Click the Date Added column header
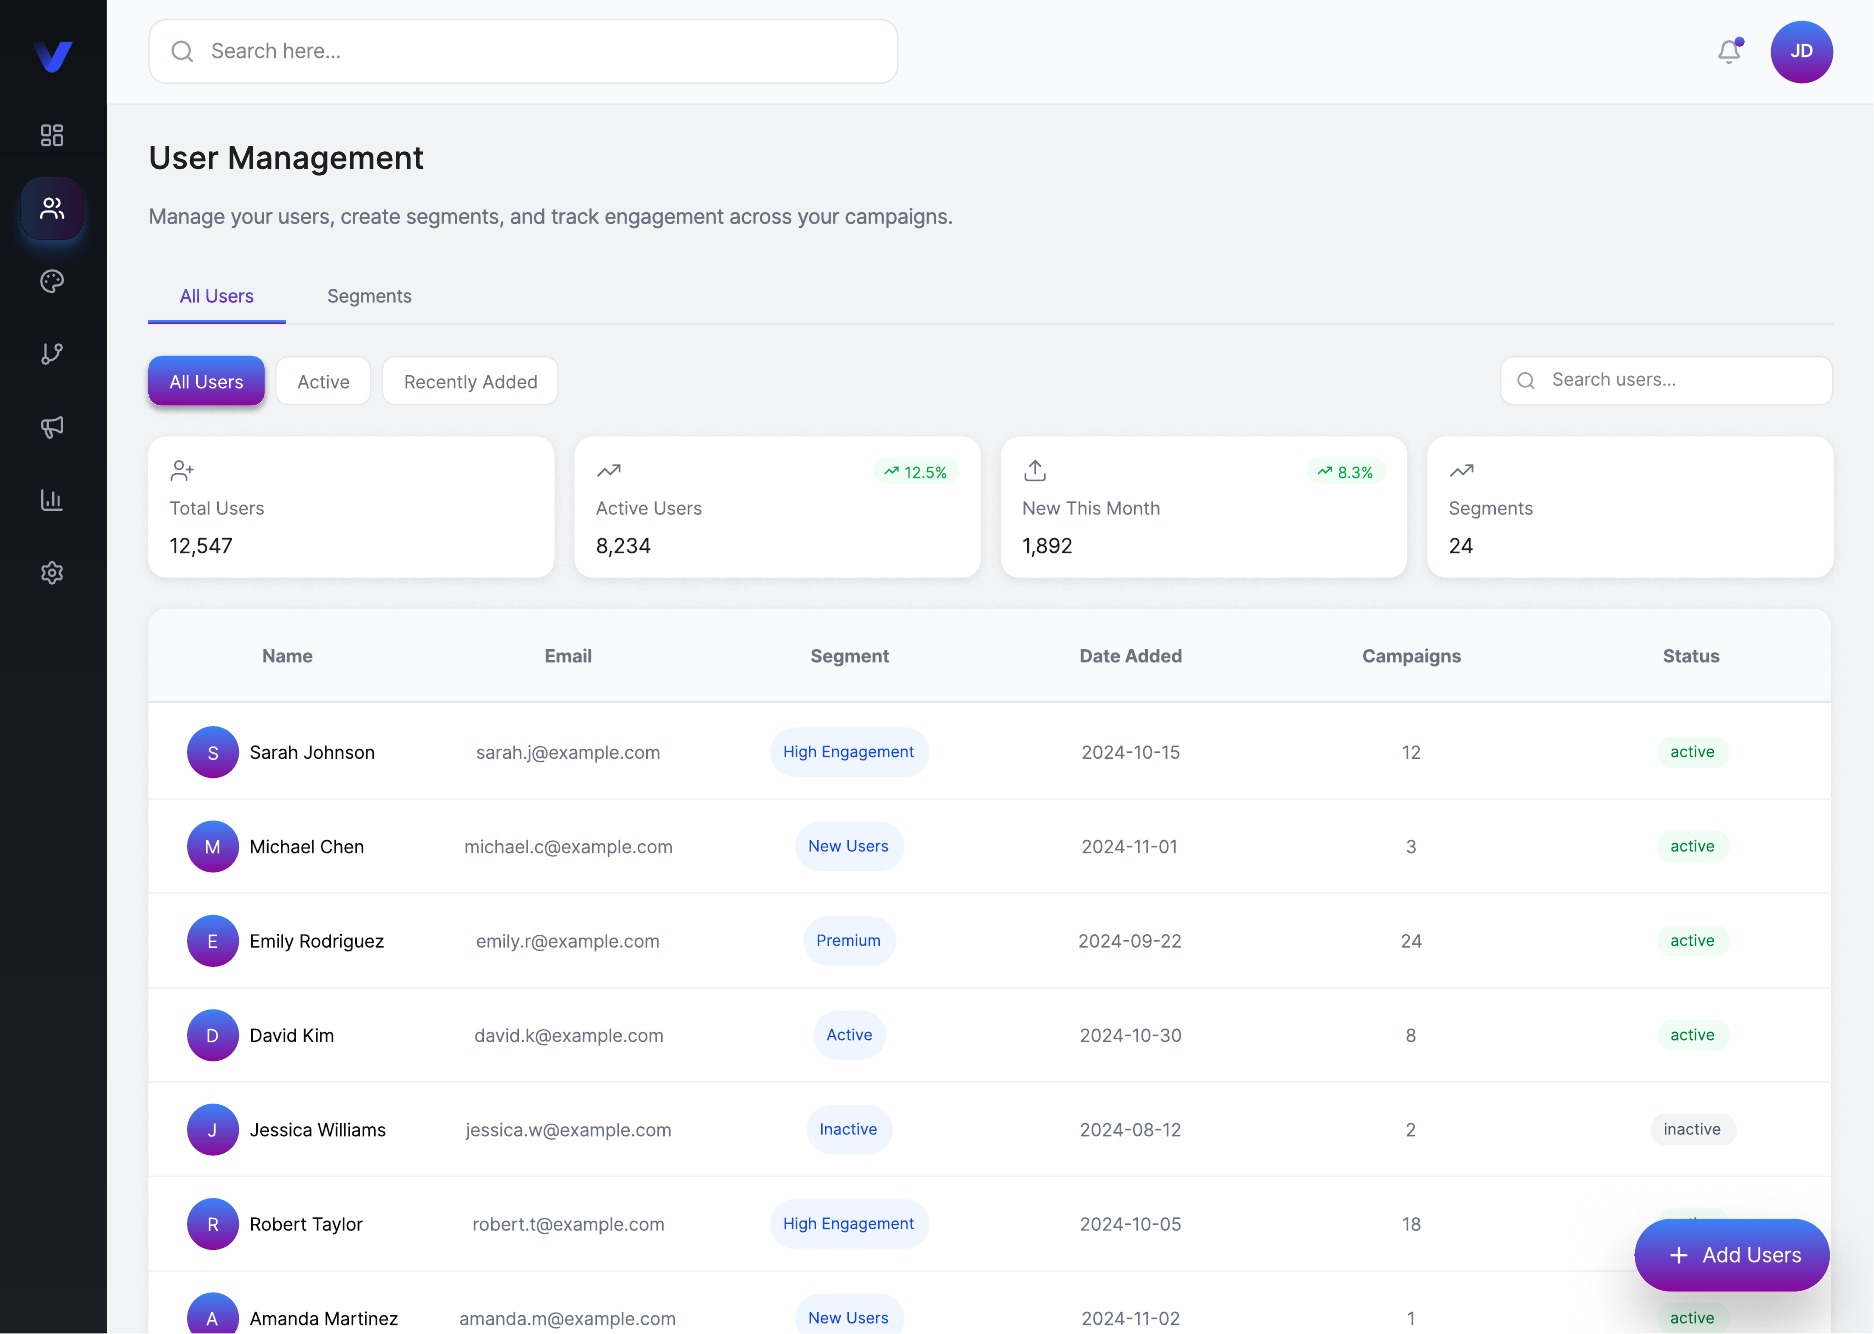The height and width of the screenshot is (1334, 1874). (x=1130, y=656)
